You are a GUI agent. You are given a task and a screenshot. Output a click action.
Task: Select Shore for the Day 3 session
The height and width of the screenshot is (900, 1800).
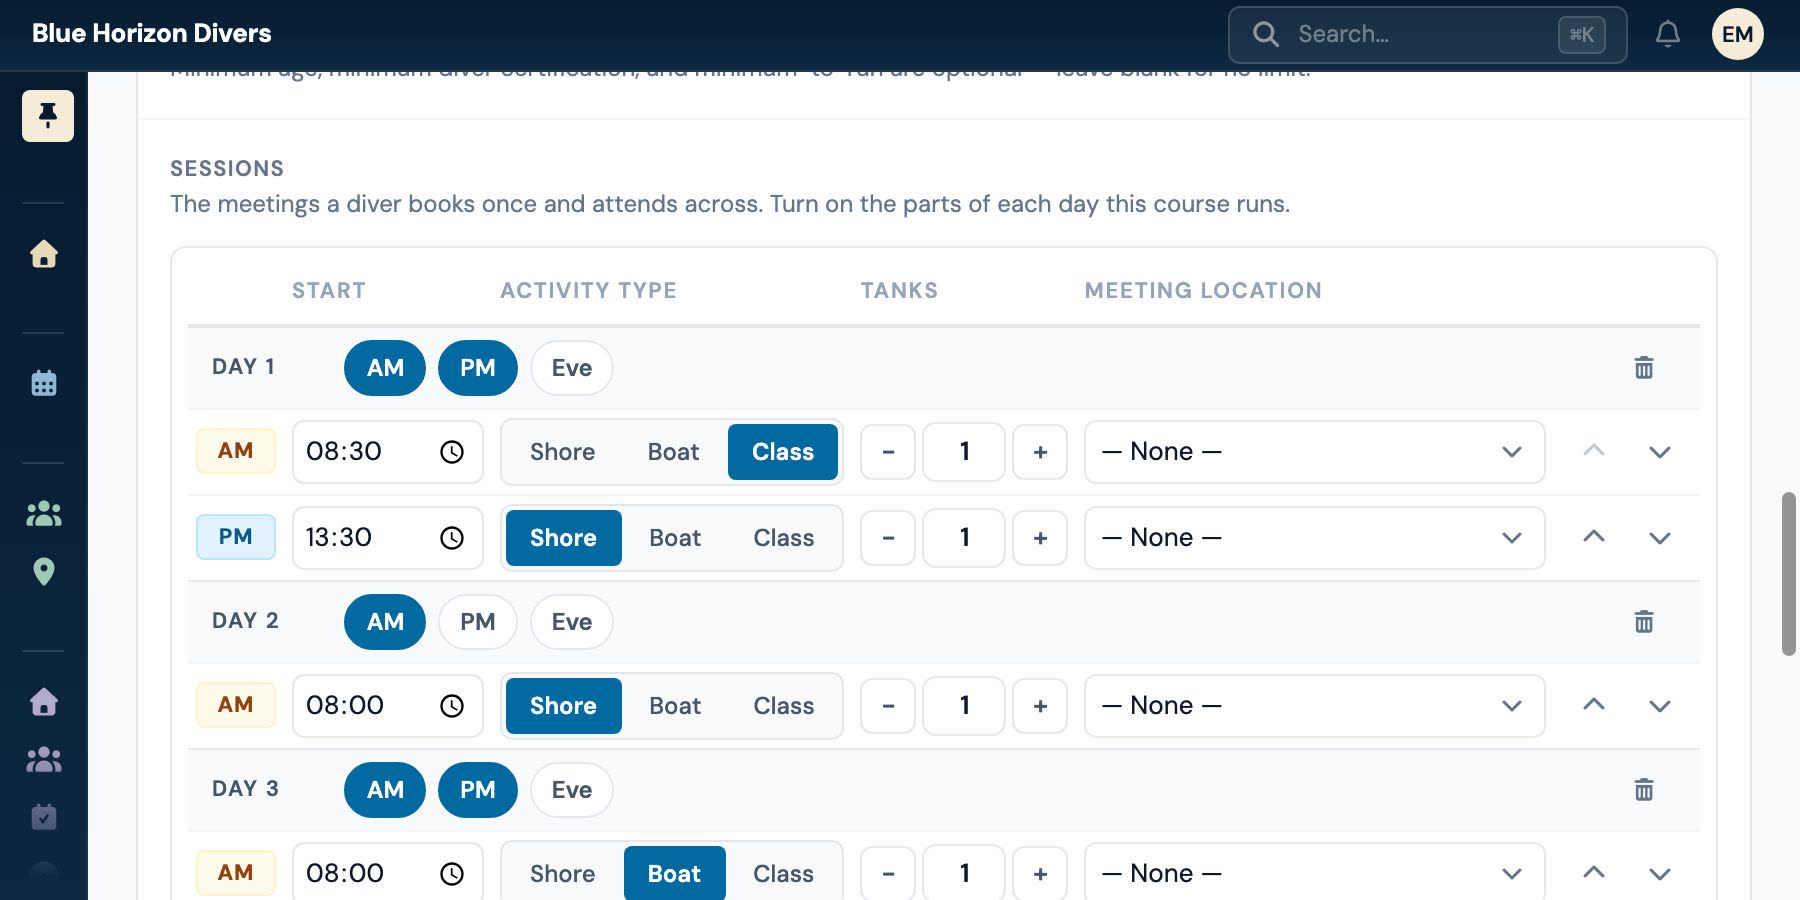(x=563, y=874)
